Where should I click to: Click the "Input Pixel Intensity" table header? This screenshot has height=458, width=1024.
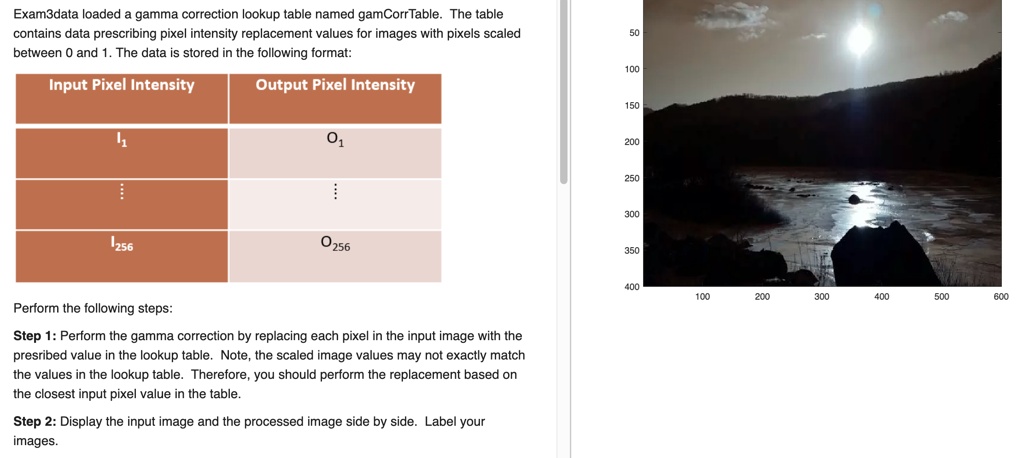(122, 85)
